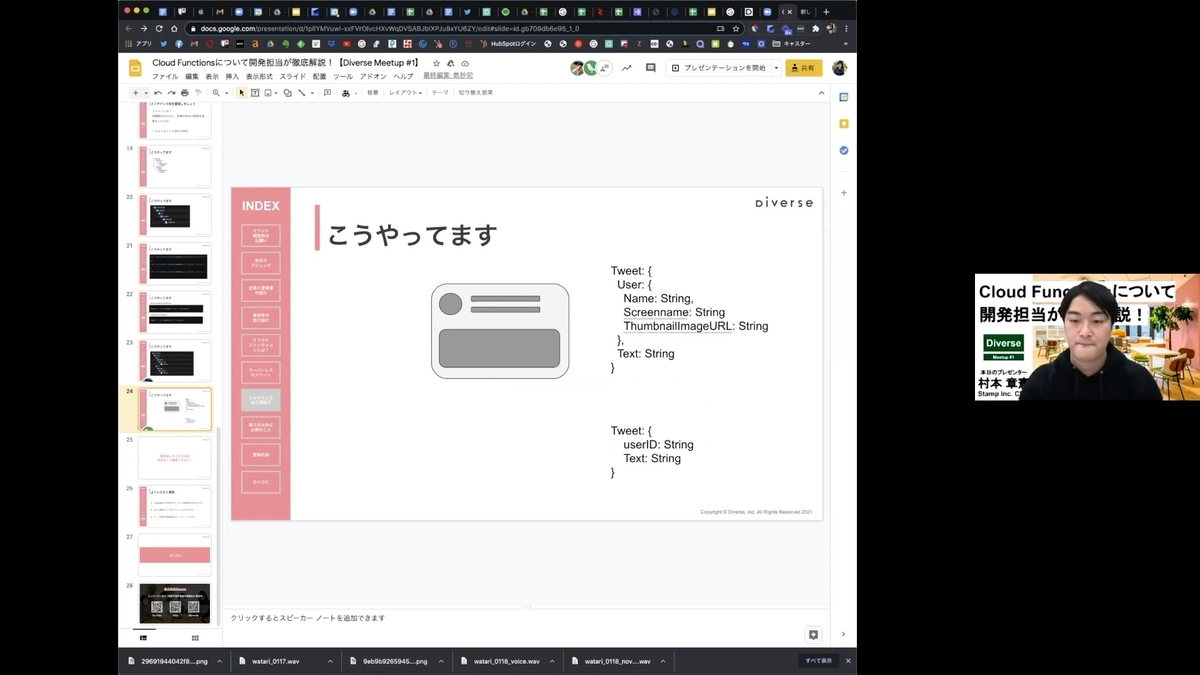Open the Explore button at bottom right
Screen dimensions: 1200x675
[813, 634]
